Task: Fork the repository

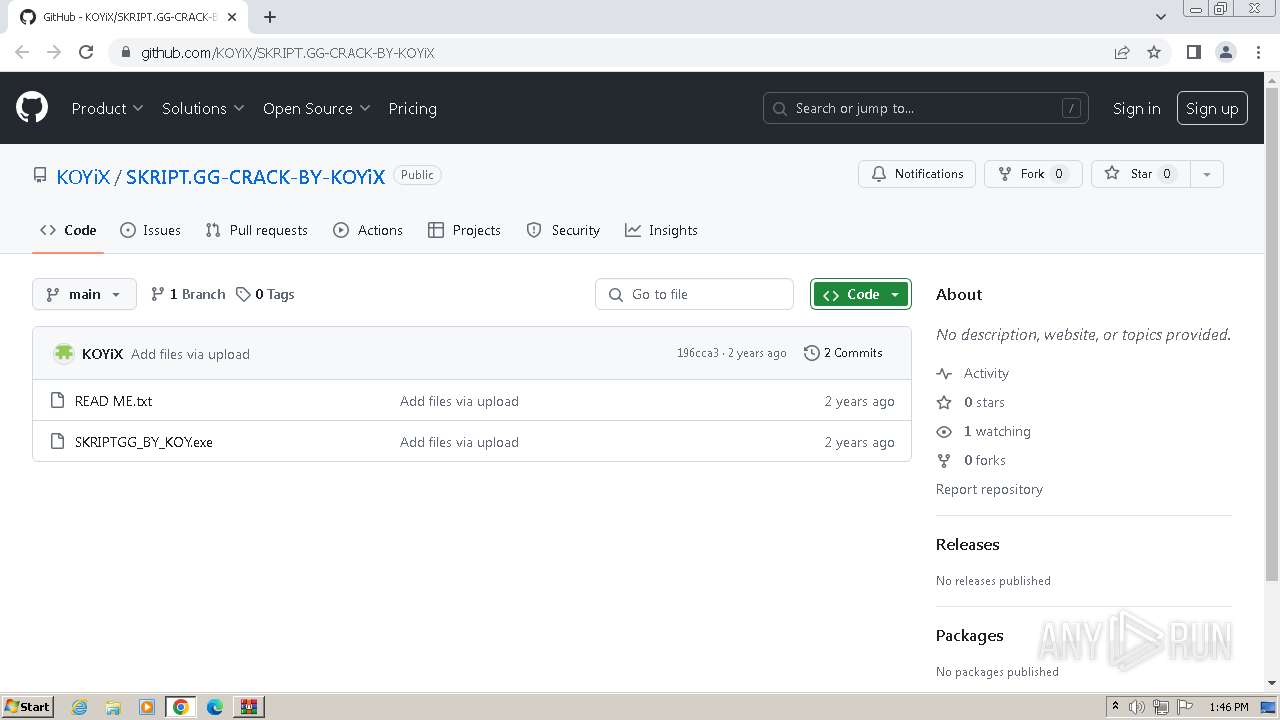Action: click(1033, 174)
